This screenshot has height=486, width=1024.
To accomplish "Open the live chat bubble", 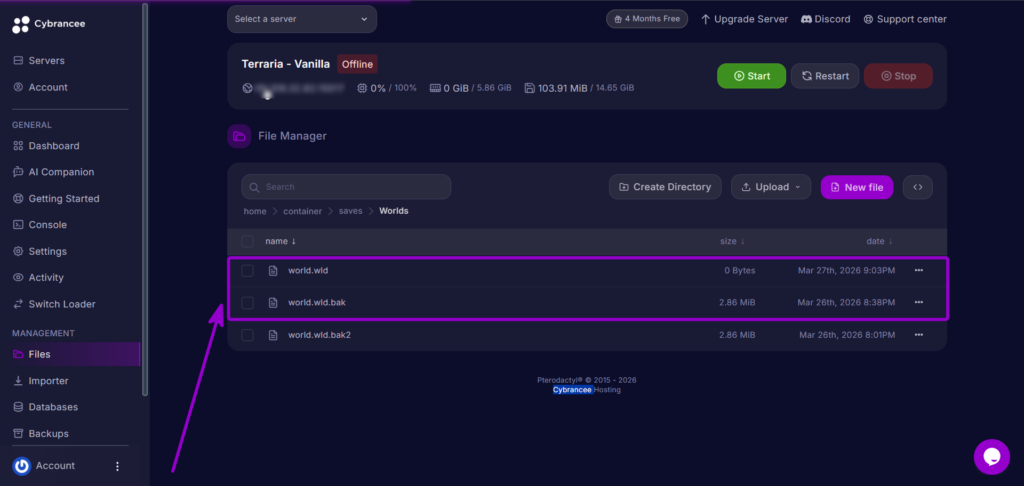I will coord(991,457).
